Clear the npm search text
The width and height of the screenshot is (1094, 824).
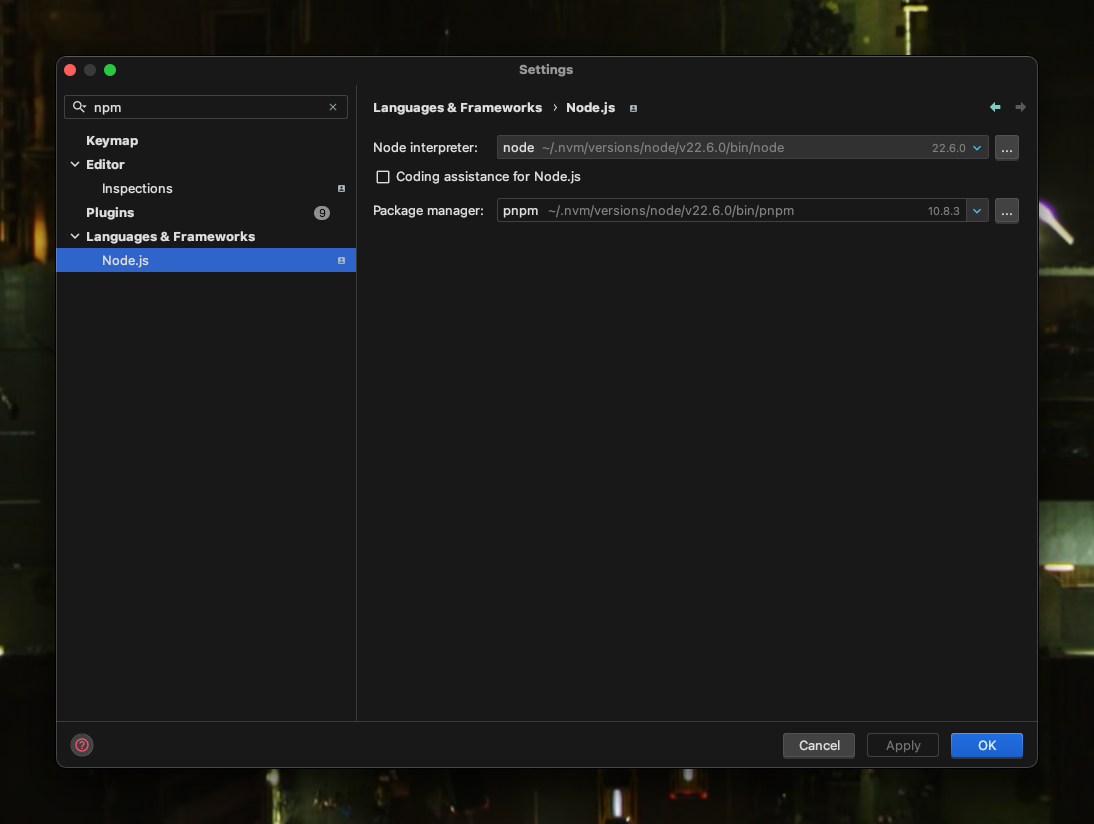[333, 107]
